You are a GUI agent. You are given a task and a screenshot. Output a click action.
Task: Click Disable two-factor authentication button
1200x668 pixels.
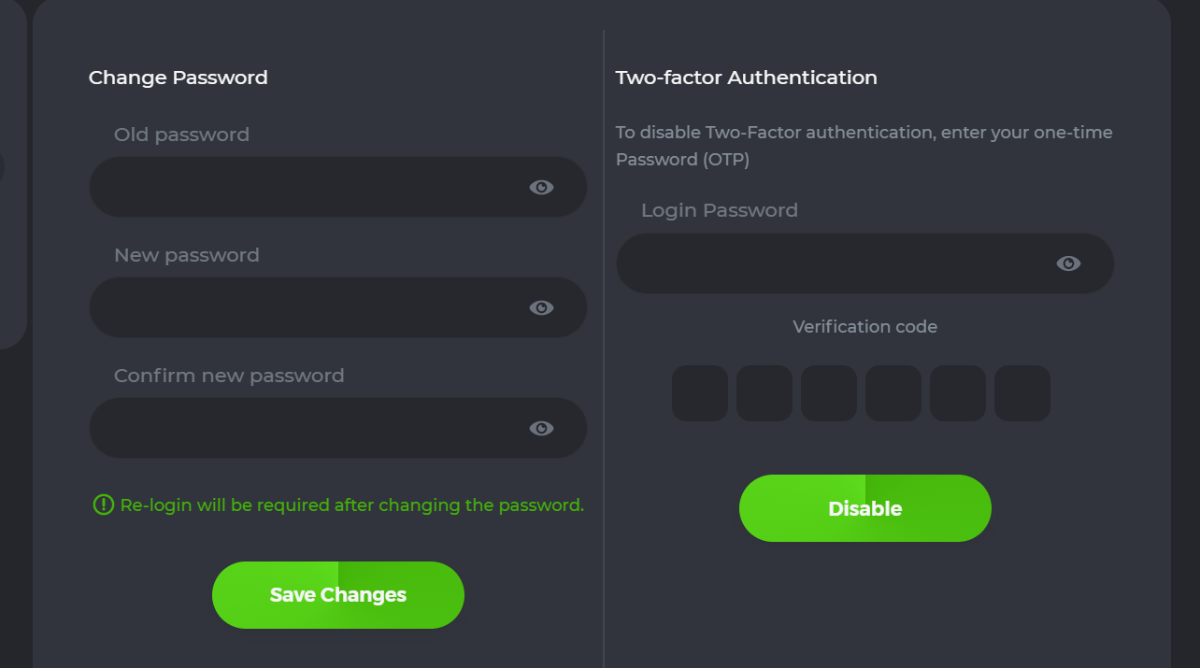[x=865, y=508]
